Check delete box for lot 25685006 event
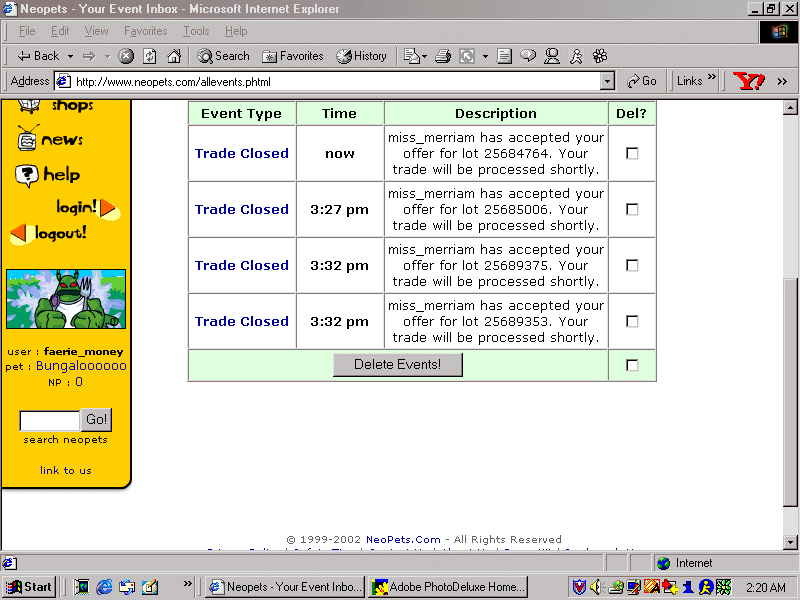This screenshot has width=800, height=600. click(x=632, y=210)
